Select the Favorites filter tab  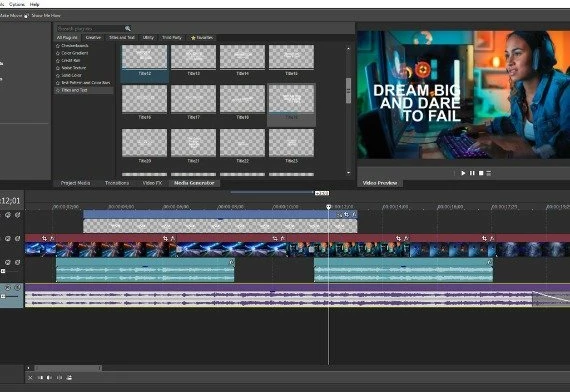[202, 37]
